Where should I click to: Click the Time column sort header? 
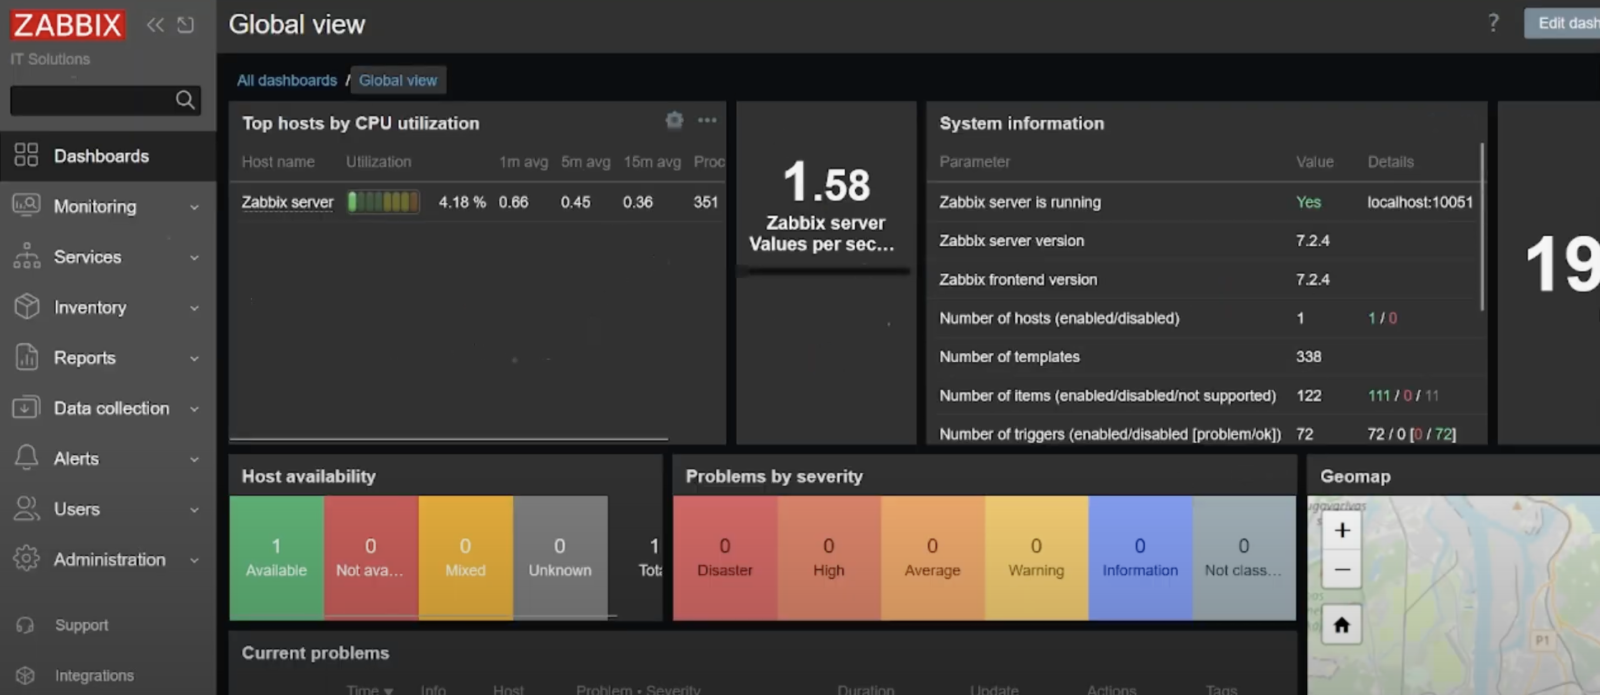[369, 689]
